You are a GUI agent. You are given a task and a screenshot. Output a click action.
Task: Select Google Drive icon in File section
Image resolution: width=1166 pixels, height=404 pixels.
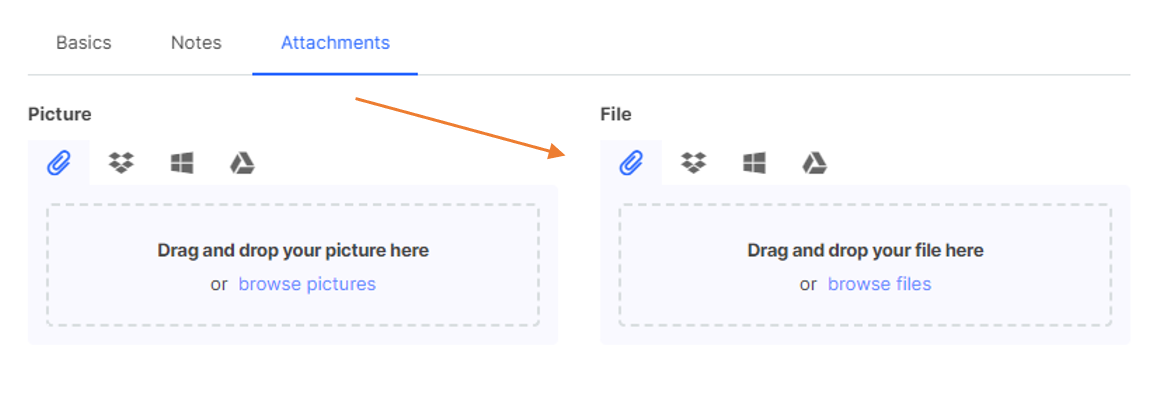coord(815,162)
